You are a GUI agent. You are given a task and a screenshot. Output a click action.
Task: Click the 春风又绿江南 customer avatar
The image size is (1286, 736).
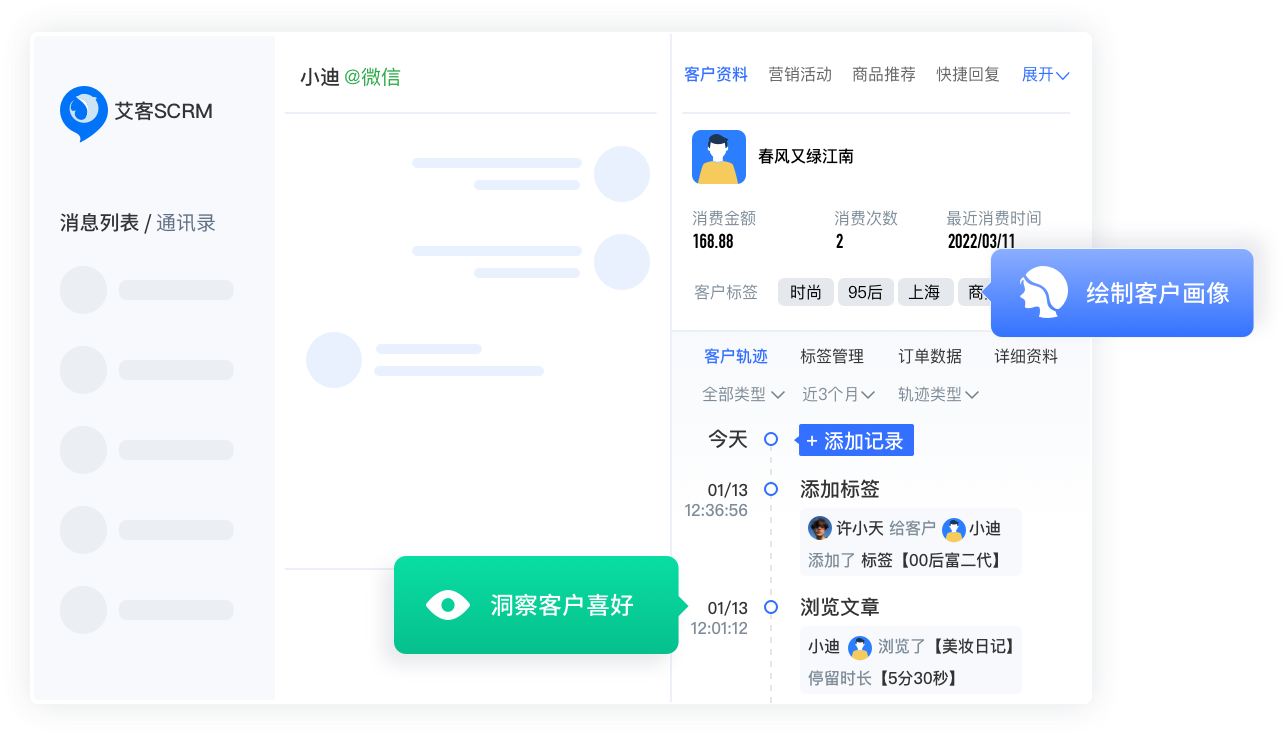(718, 157)
